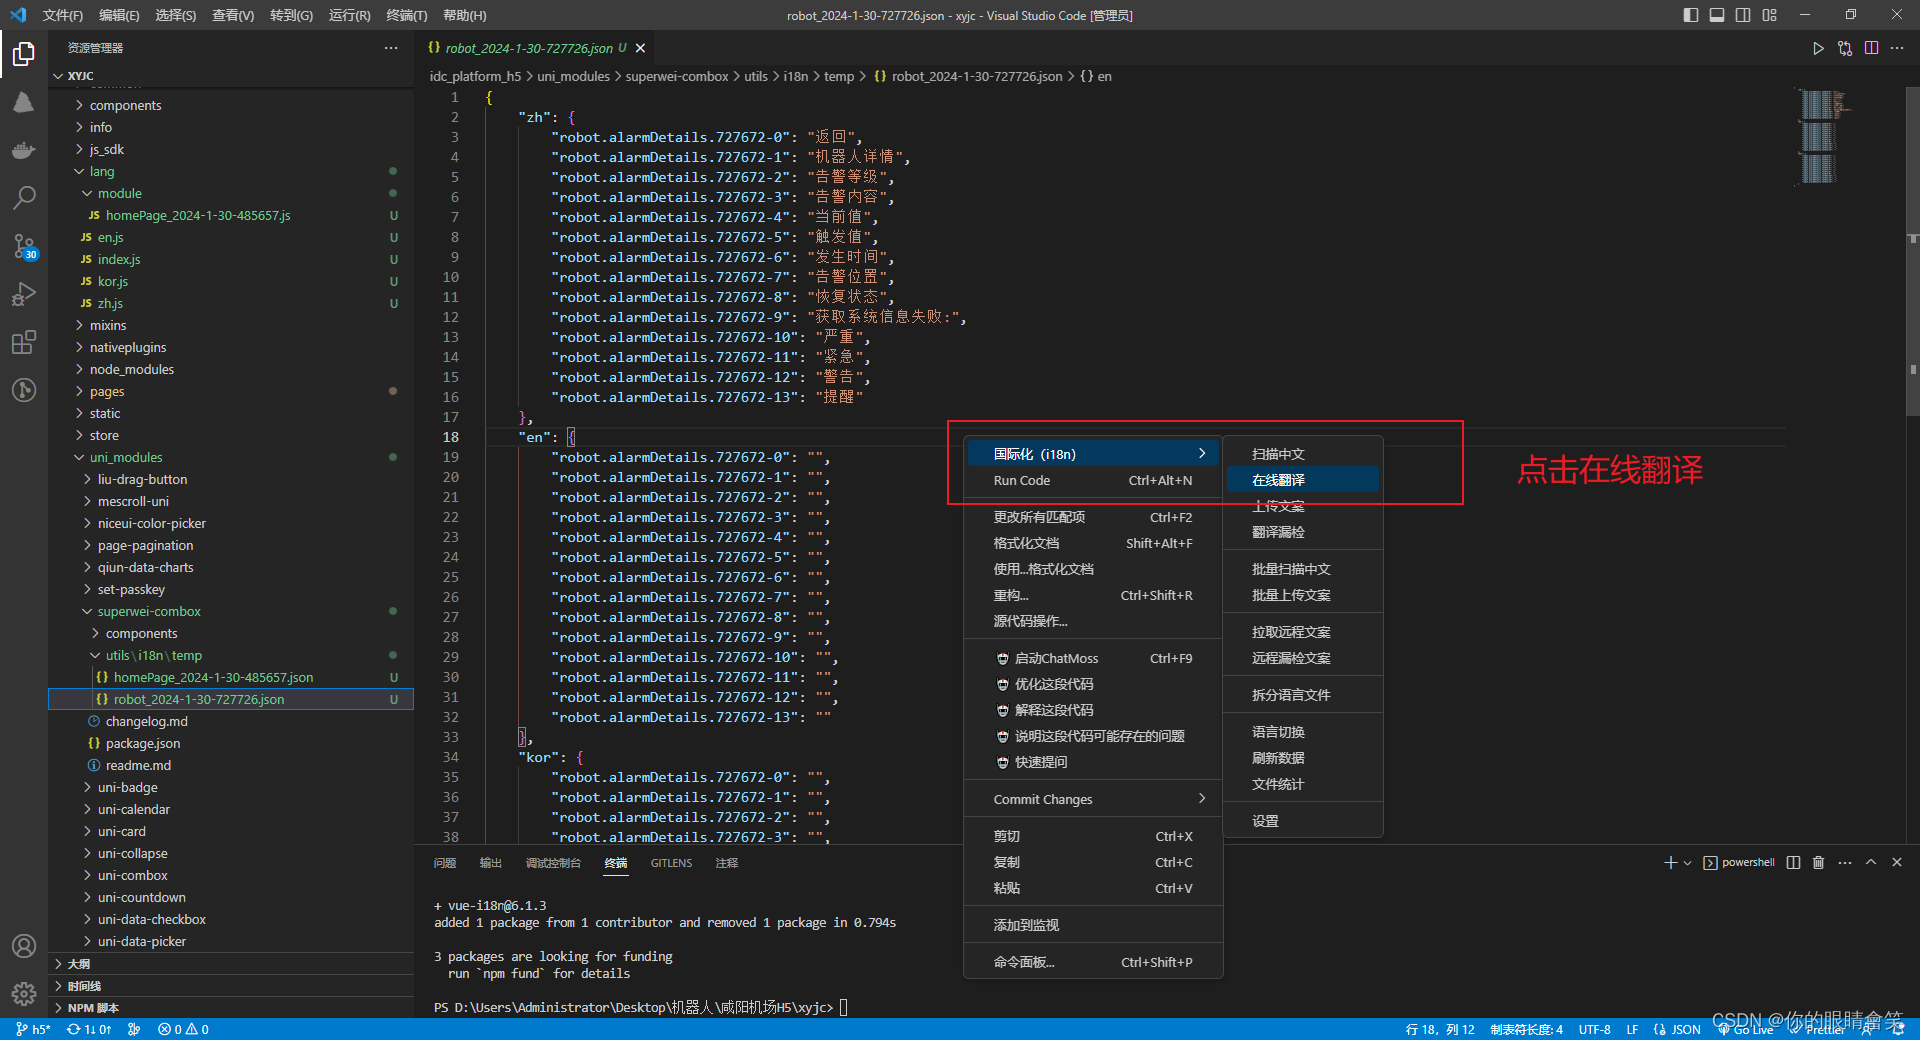1920x1040 pixels.
Task: Open the Docker whale icon view
Action: 24,150
